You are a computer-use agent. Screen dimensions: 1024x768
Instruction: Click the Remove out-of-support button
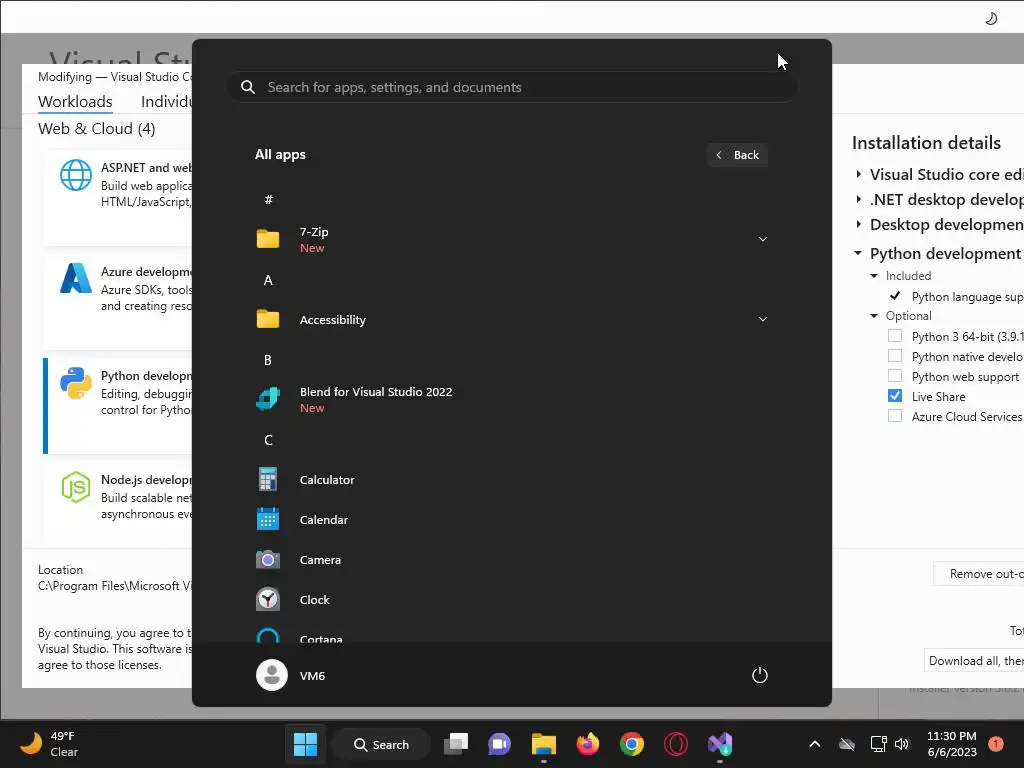(978, 573)
